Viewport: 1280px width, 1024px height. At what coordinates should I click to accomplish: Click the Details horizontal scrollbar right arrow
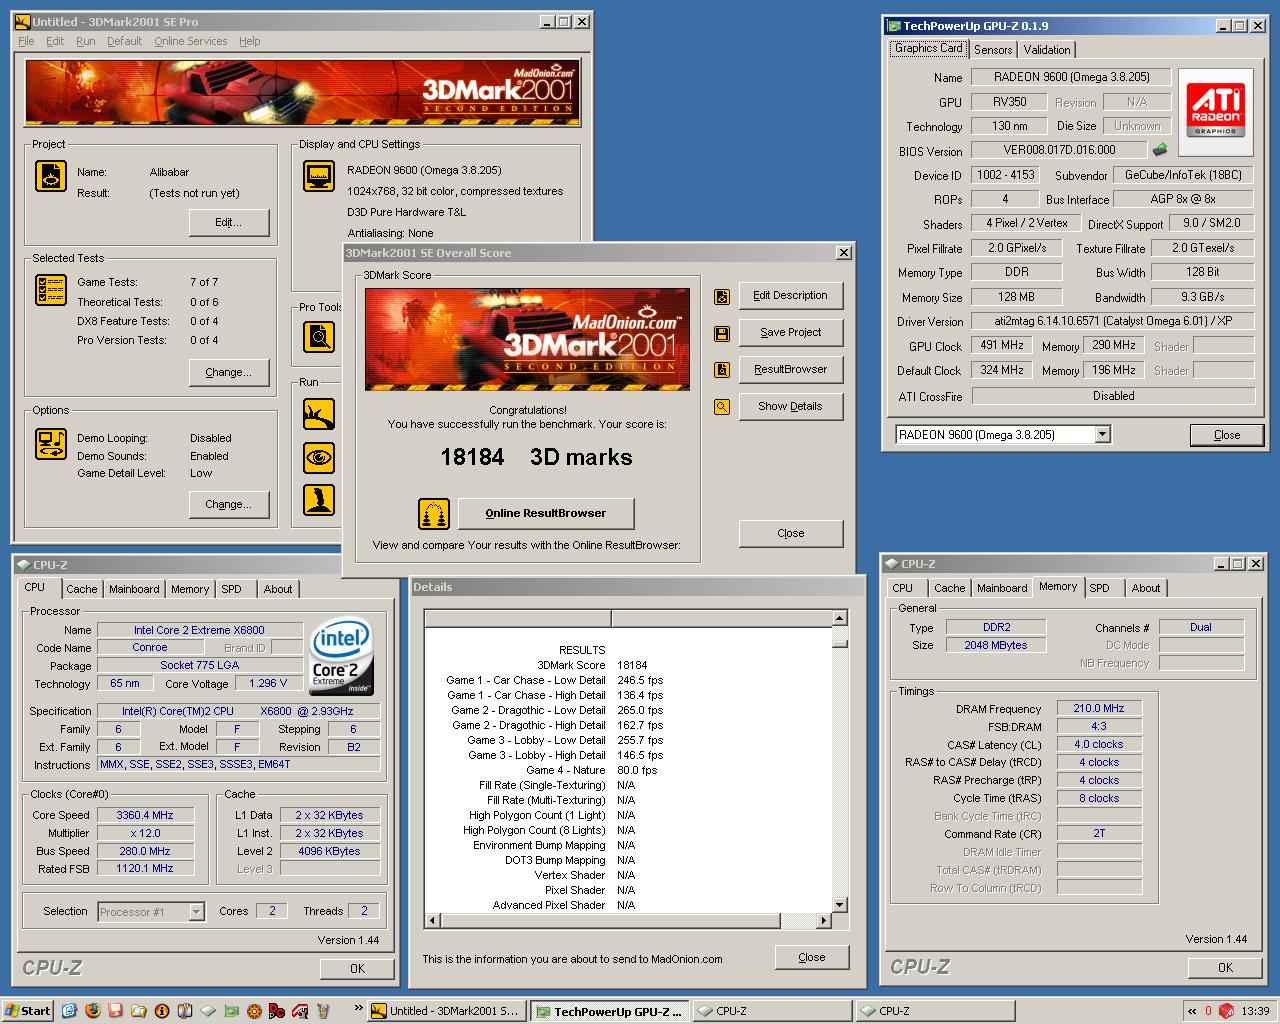tap(824, 920)
